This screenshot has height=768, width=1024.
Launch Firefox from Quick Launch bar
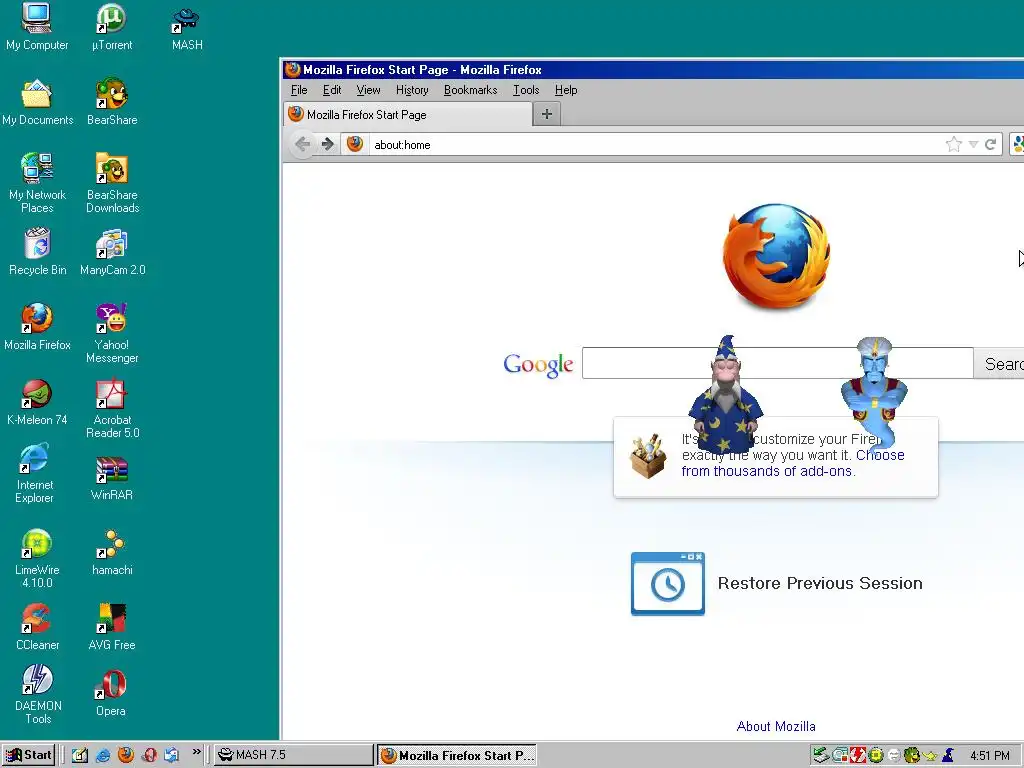125,755
